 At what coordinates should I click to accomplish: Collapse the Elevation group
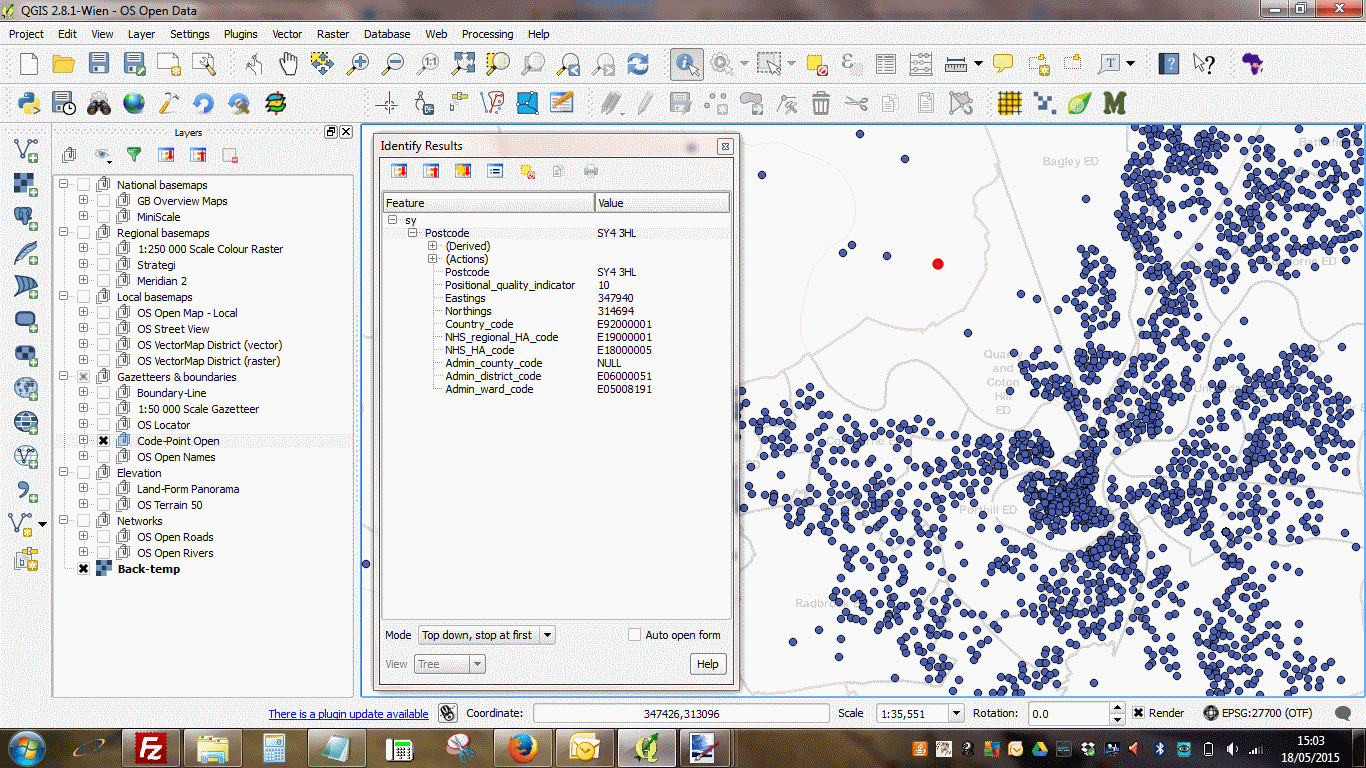[x=64, y=473]
